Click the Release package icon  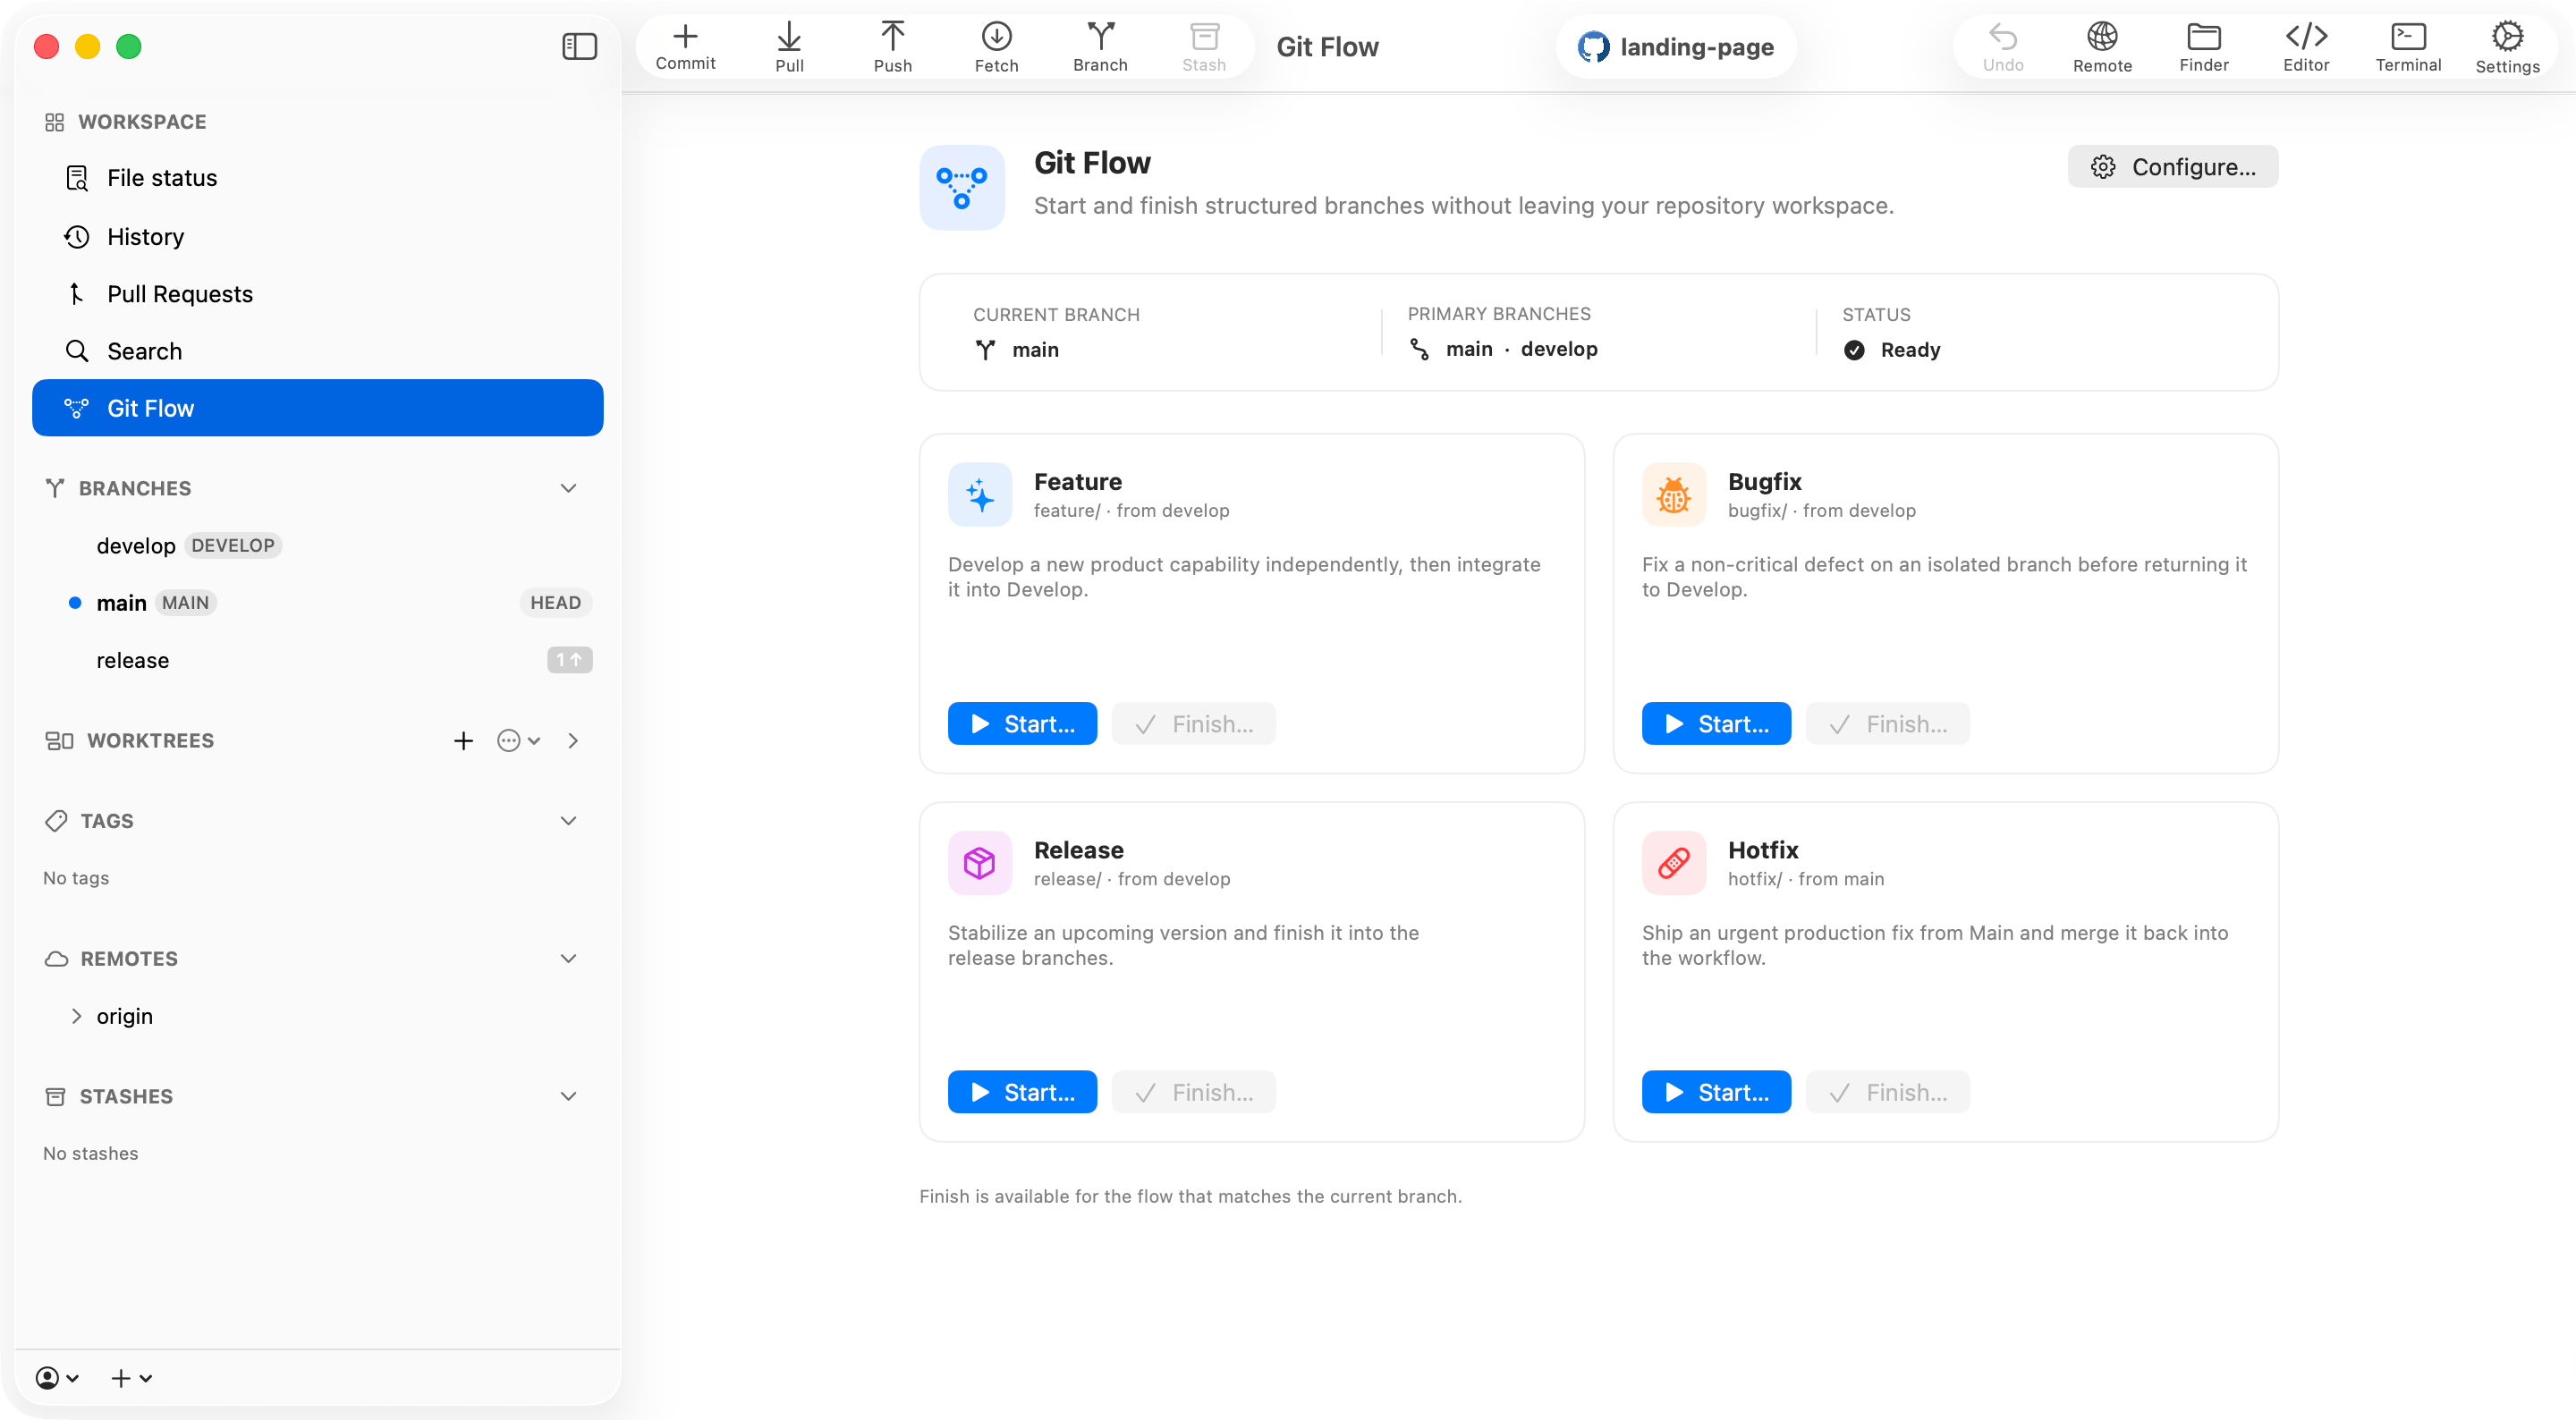[980, 863]
